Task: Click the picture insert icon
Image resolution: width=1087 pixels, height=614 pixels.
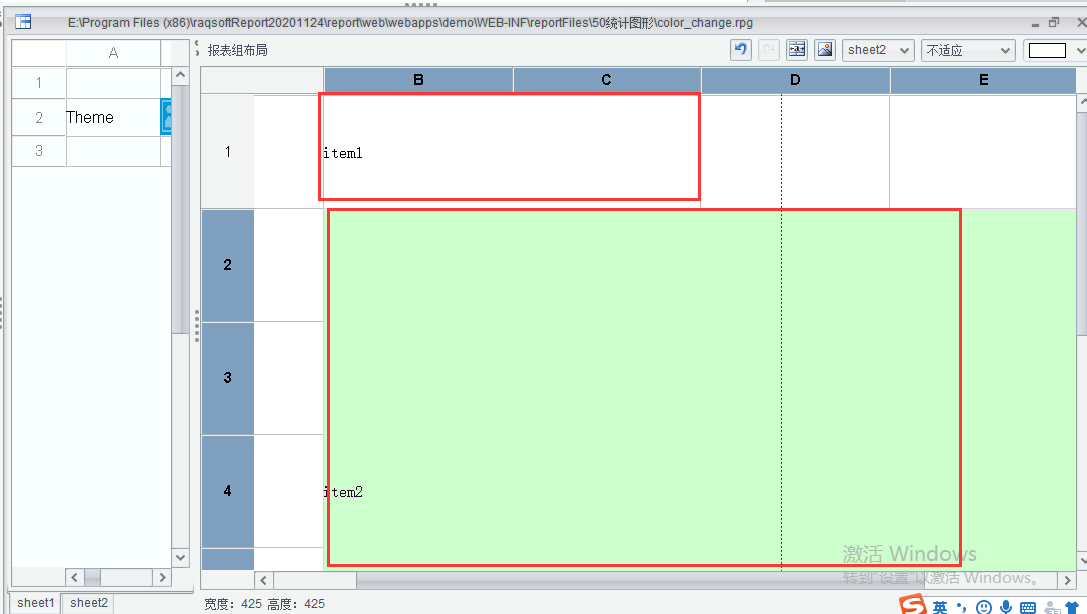Action: [825, 50]
